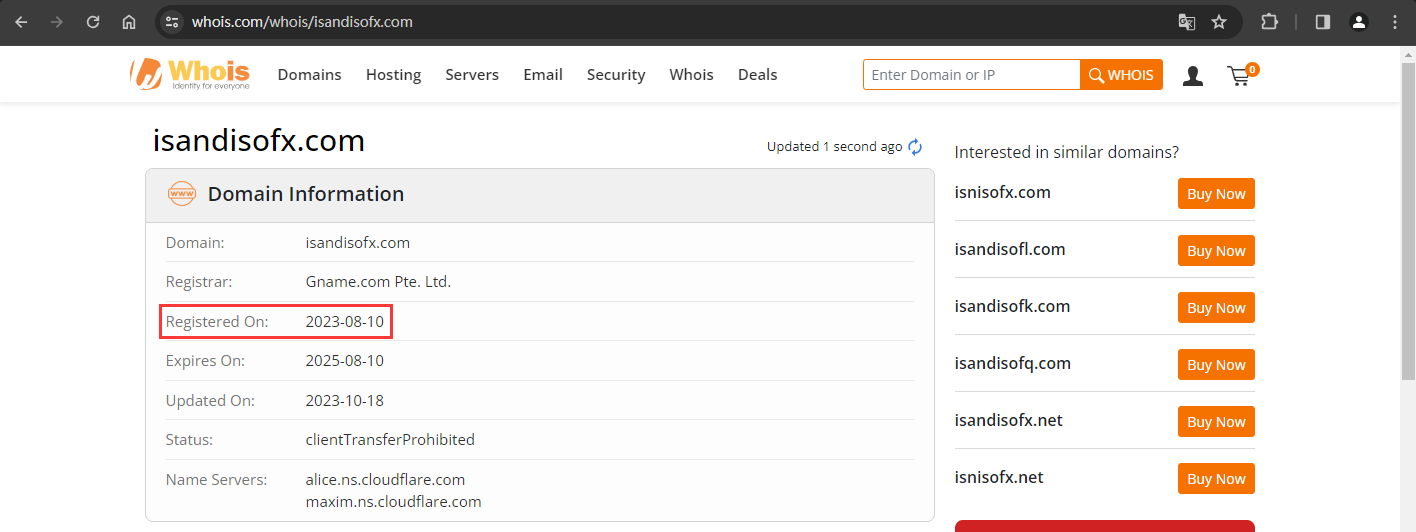Click the browser forward arrow
This screenshot has width=1416, height=532.
click(x=57, y=22)
